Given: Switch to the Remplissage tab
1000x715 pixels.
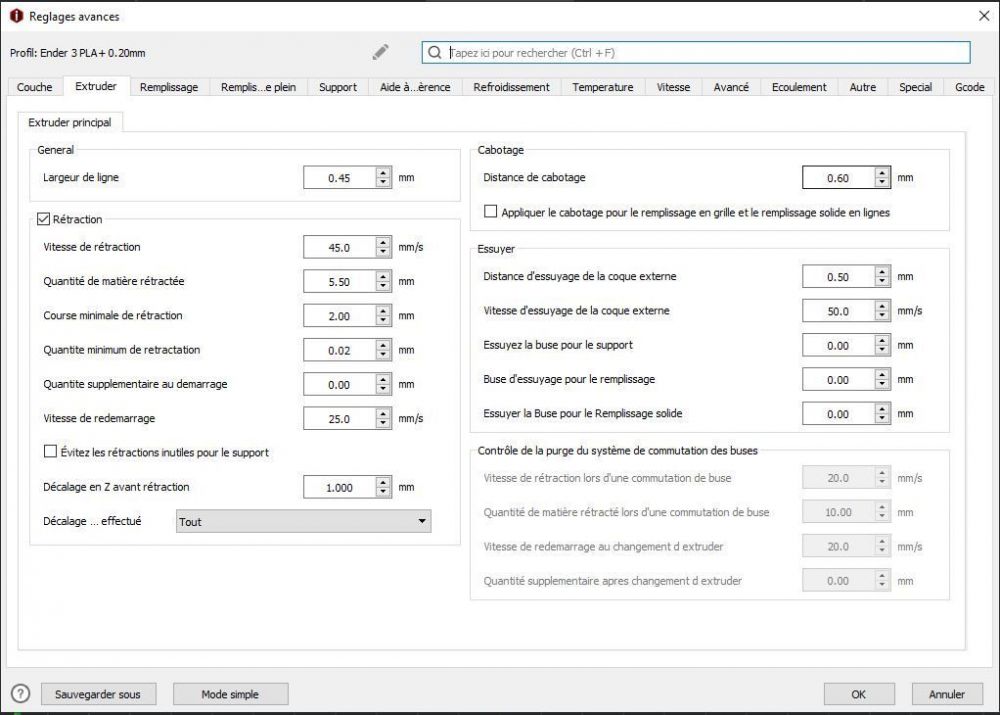Looking at the screenshot, I should click(x=169, y=87).
